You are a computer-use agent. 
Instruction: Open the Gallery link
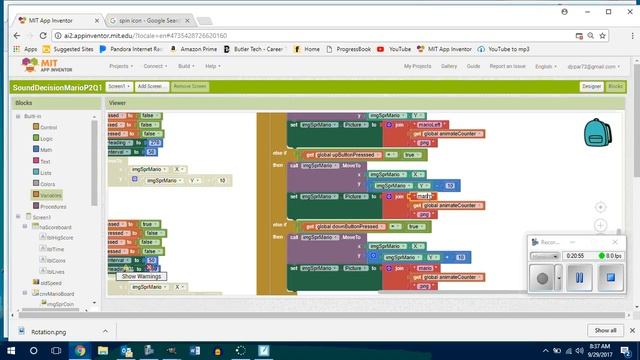tap(449, 66)
